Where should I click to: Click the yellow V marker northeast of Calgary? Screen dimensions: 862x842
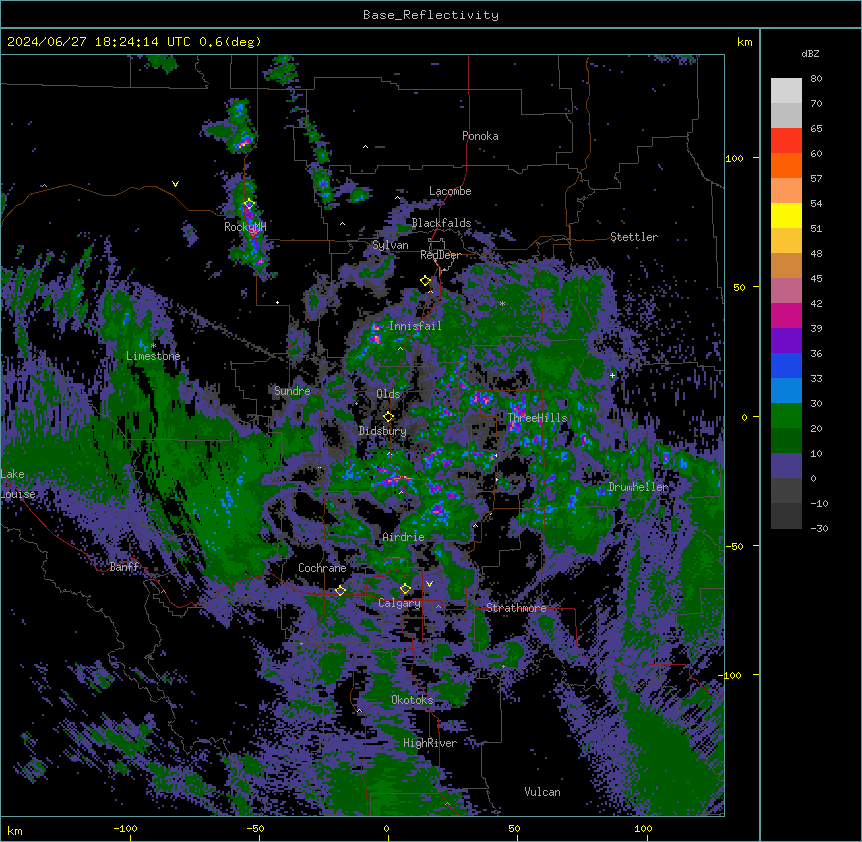pyautogui.click(x=429, y=584)
